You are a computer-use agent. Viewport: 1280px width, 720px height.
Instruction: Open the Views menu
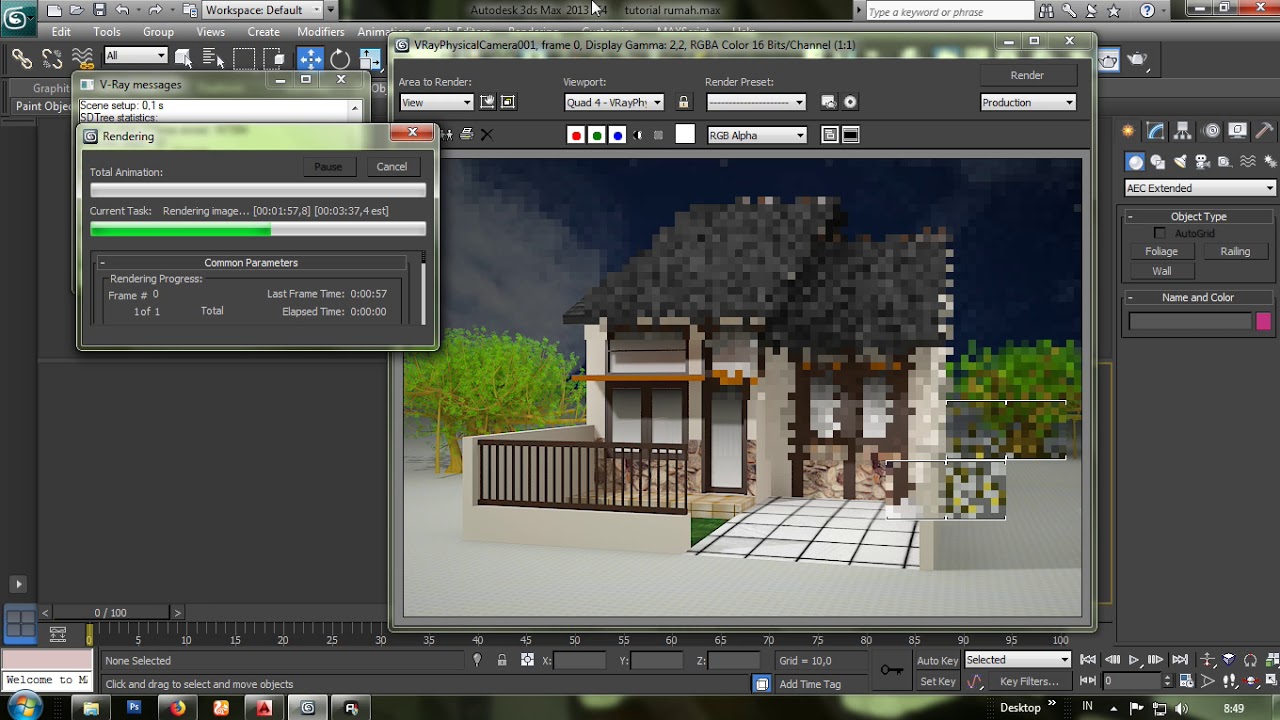(210, 32)
